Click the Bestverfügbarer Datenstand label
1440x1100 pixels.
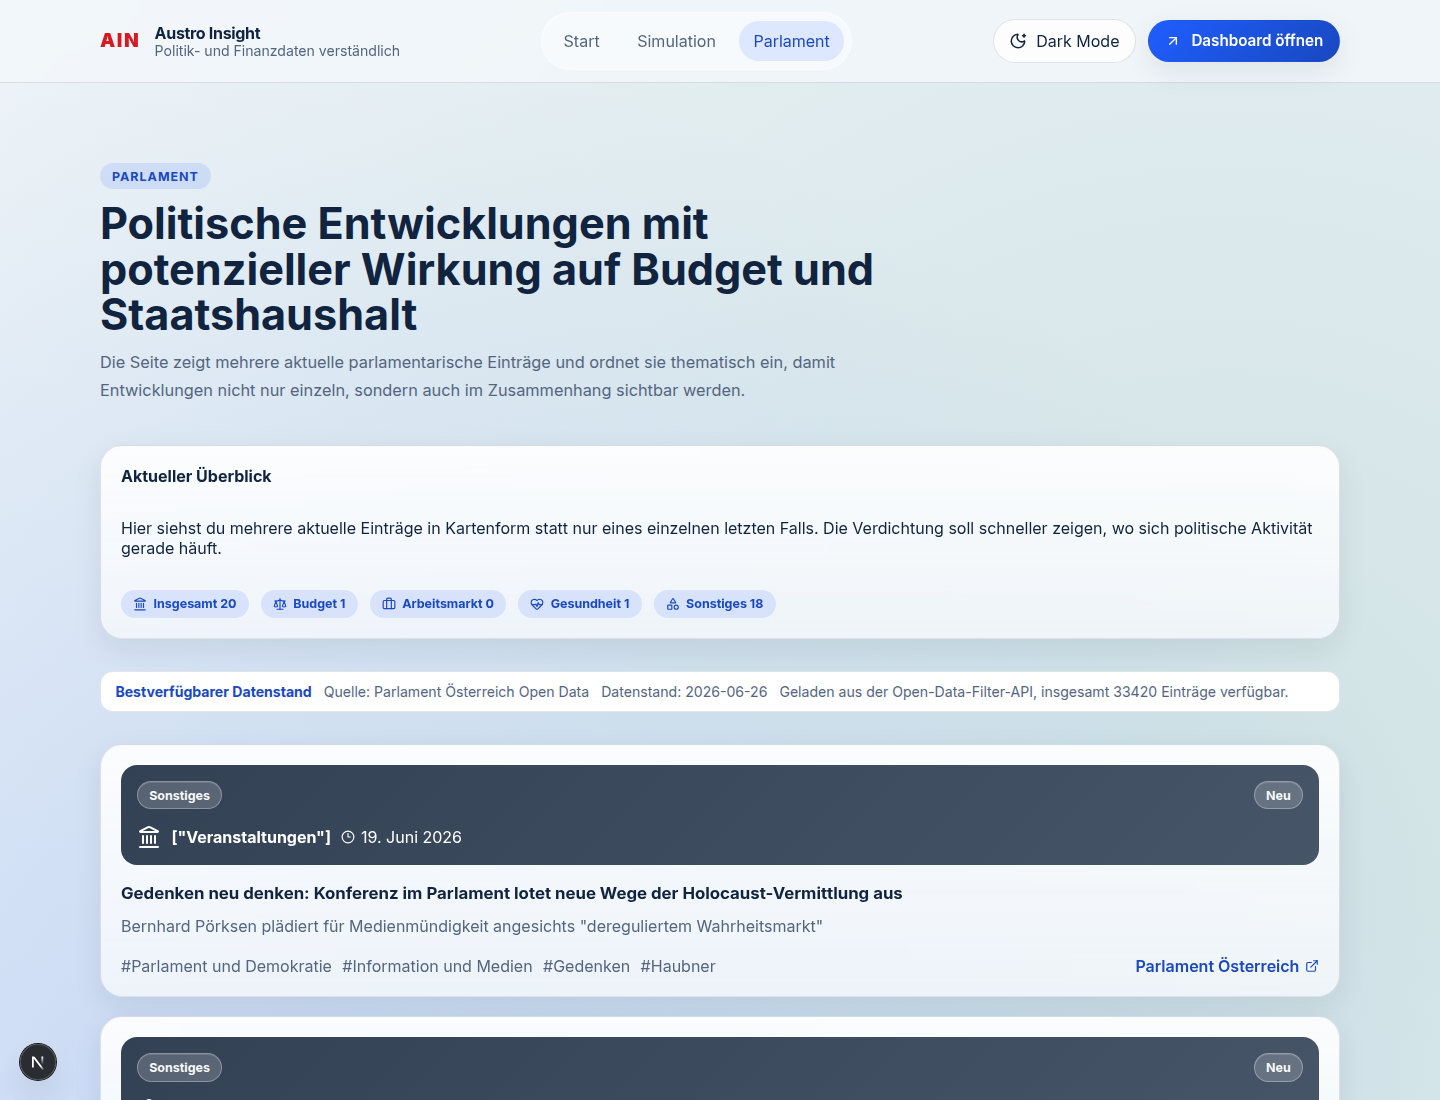click(213, 692)
